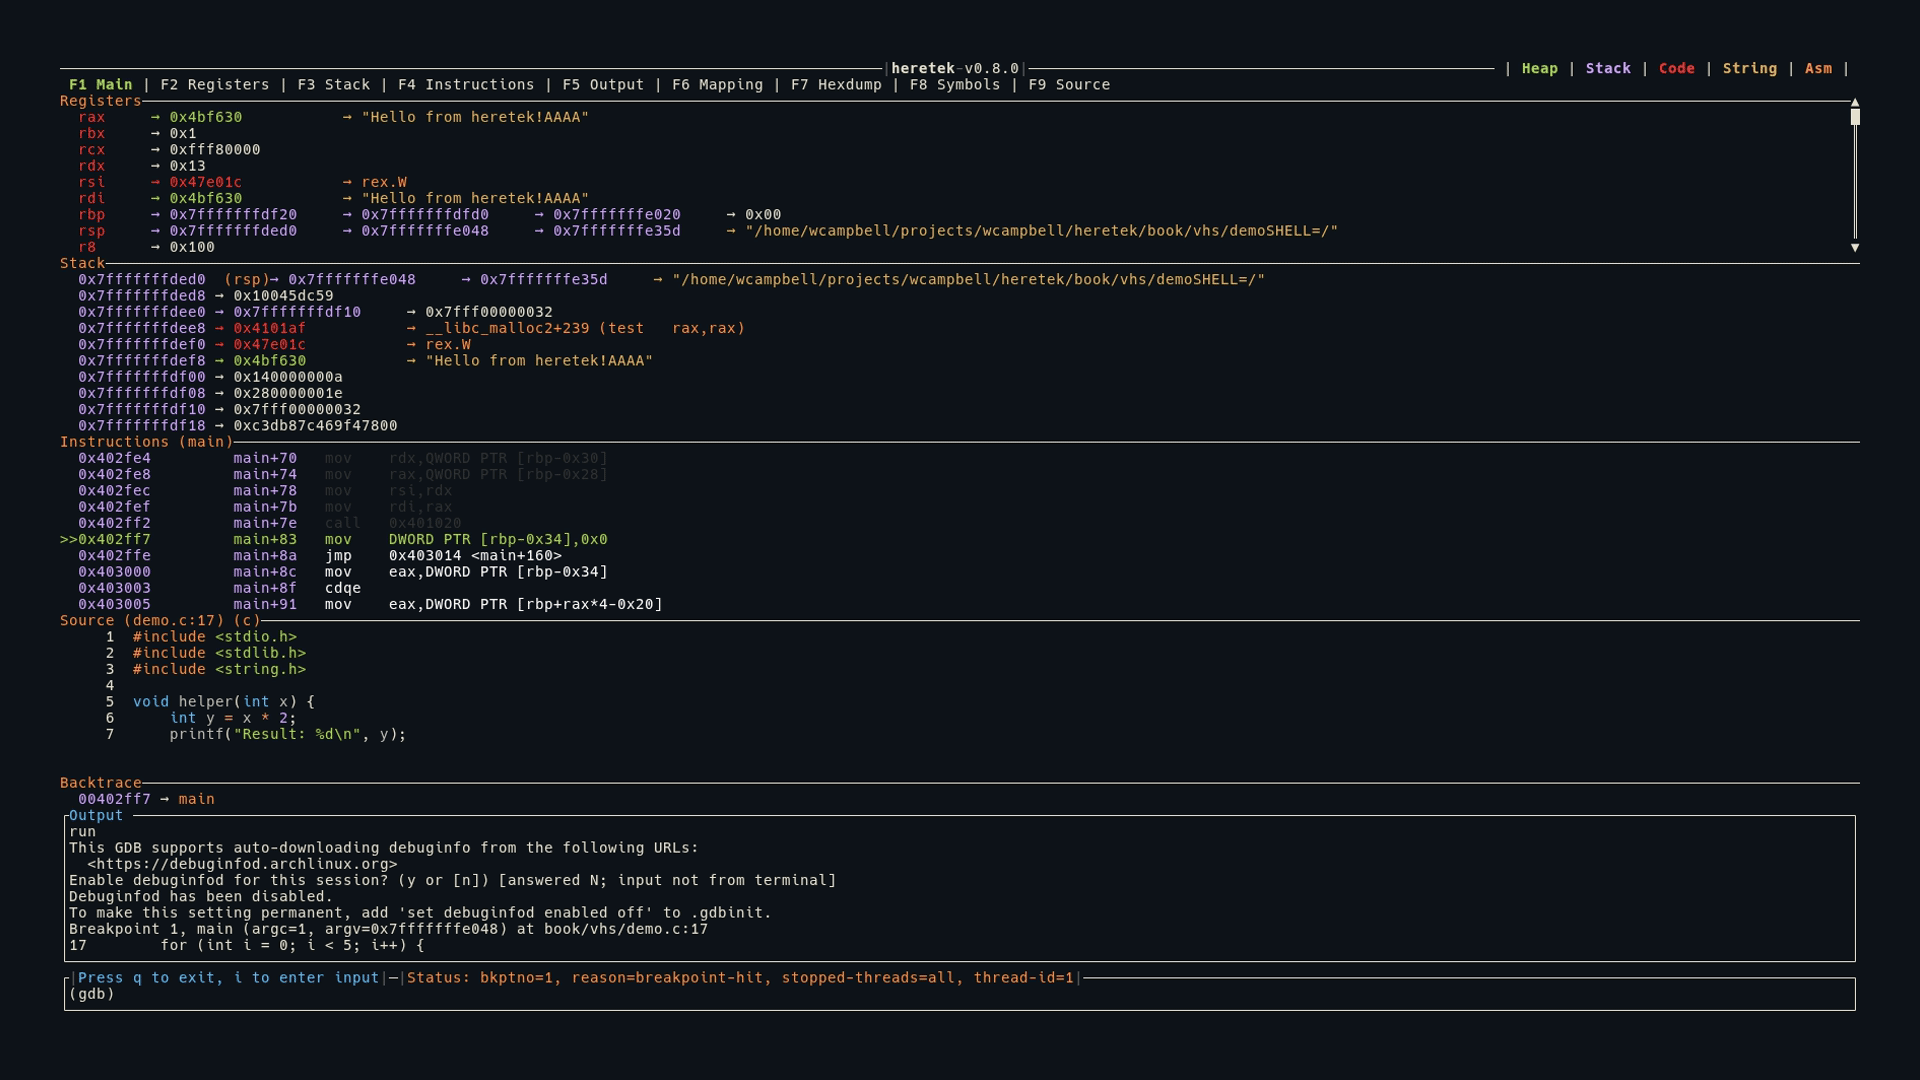Click the Instructions (main) section header

click(x=146, y=442)
